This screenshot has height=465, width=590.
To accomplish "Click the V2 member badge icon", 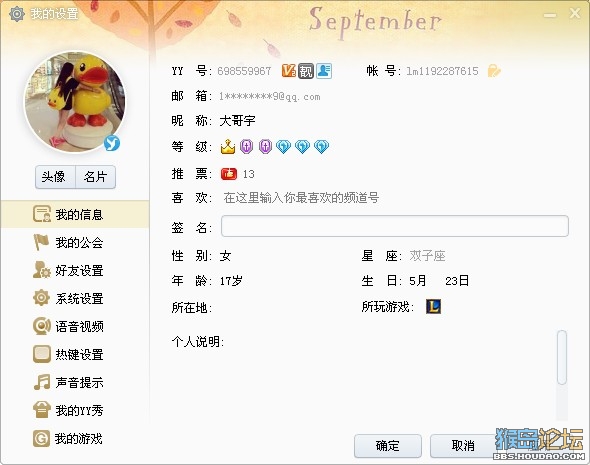I will coord(289,71).
